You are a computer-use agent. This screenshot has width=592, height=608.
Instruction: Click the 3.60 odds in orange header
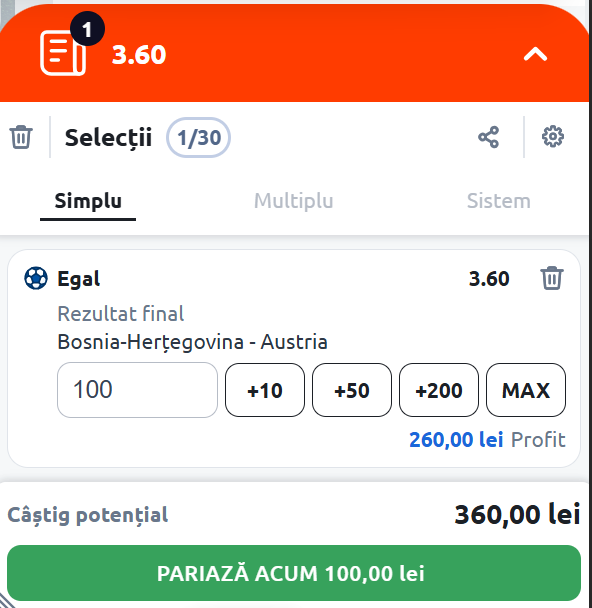[139, 55]
